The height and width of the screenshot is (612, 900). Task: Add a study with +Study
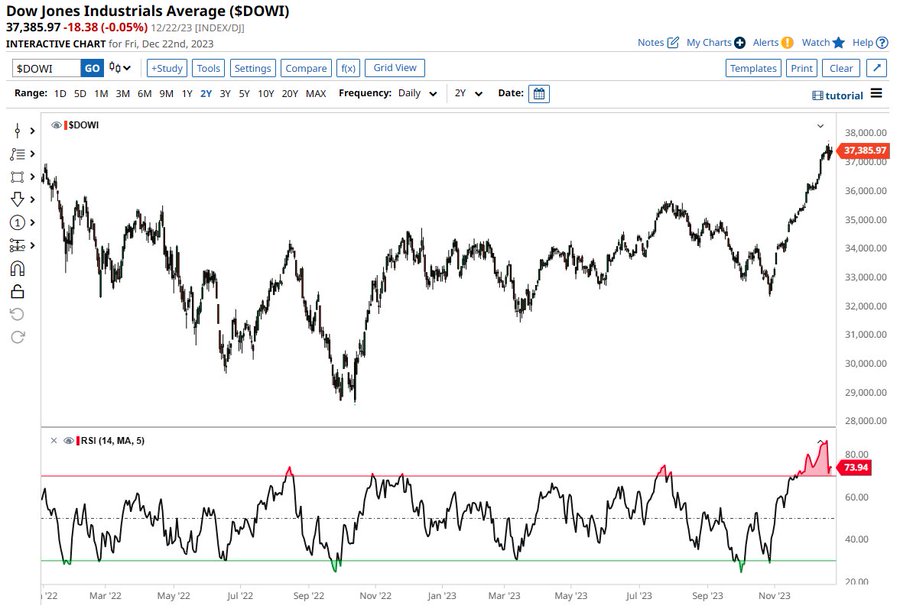click(167, 68)
